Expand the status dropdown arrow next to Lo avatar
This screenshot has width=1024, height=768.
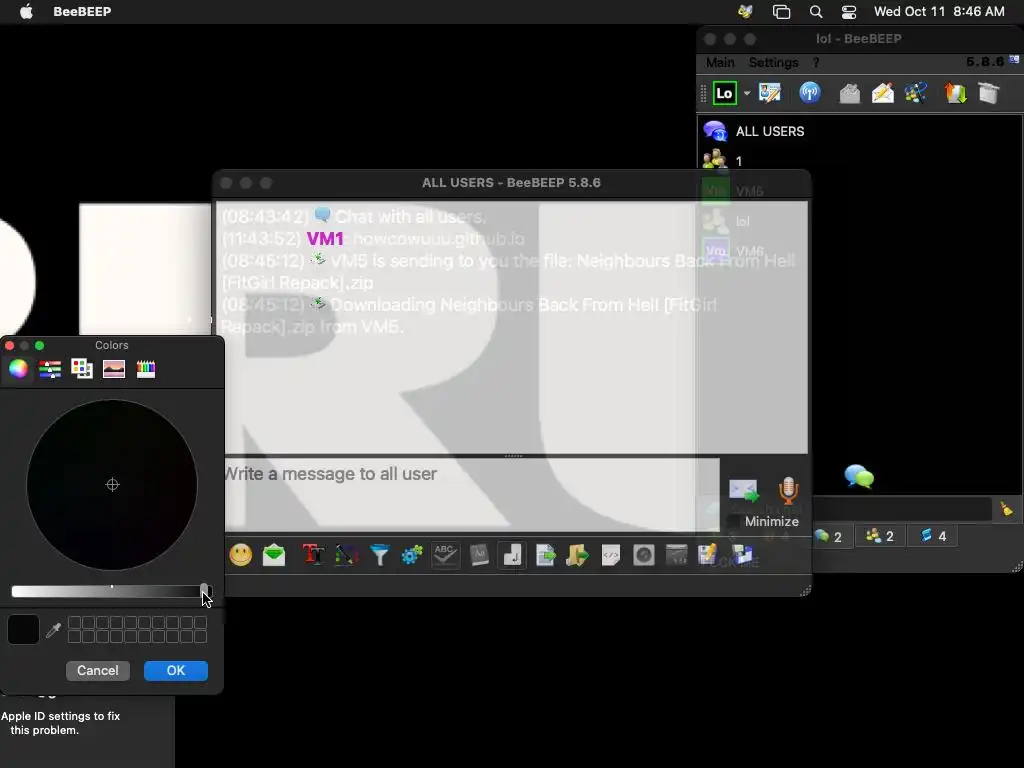tap(746, 93)
